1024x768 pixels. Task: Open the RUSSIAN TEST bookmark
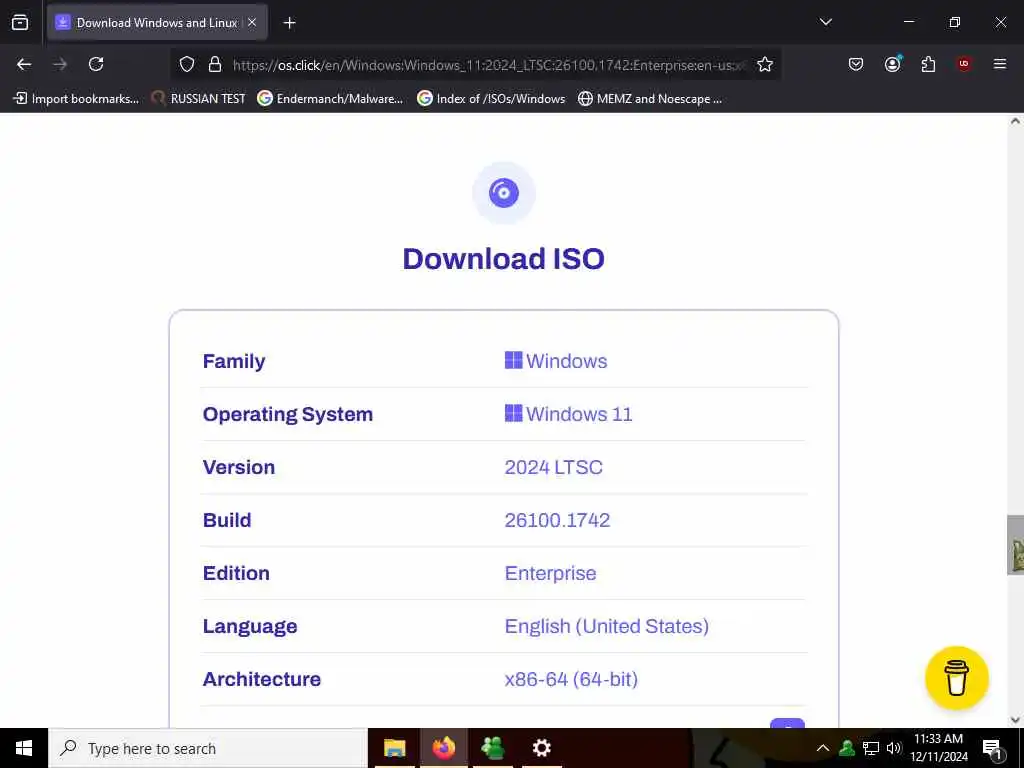point(199,99)
